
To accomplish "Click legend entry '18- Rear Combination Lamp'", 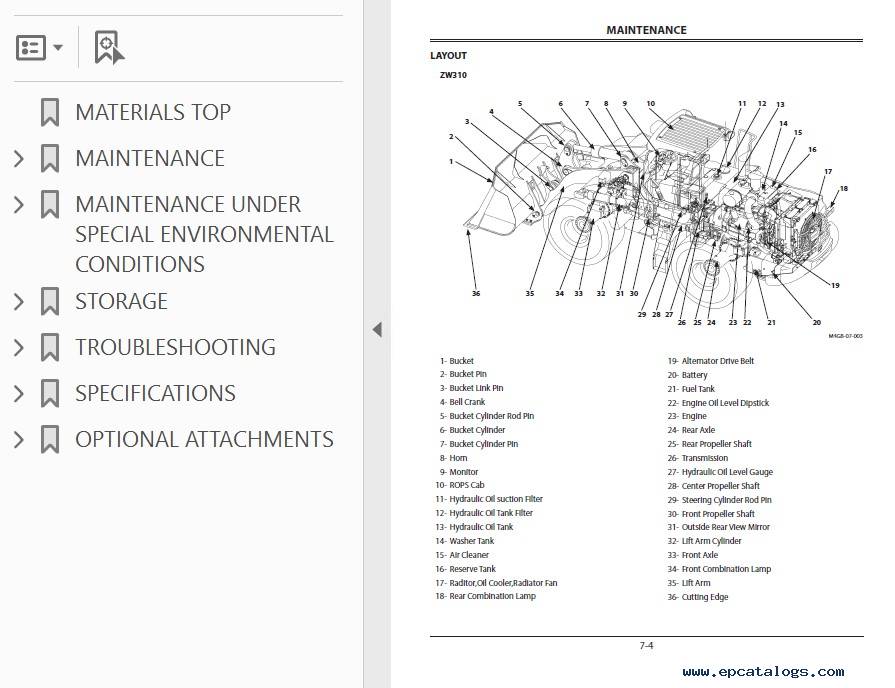I will [x=486, y=596].
